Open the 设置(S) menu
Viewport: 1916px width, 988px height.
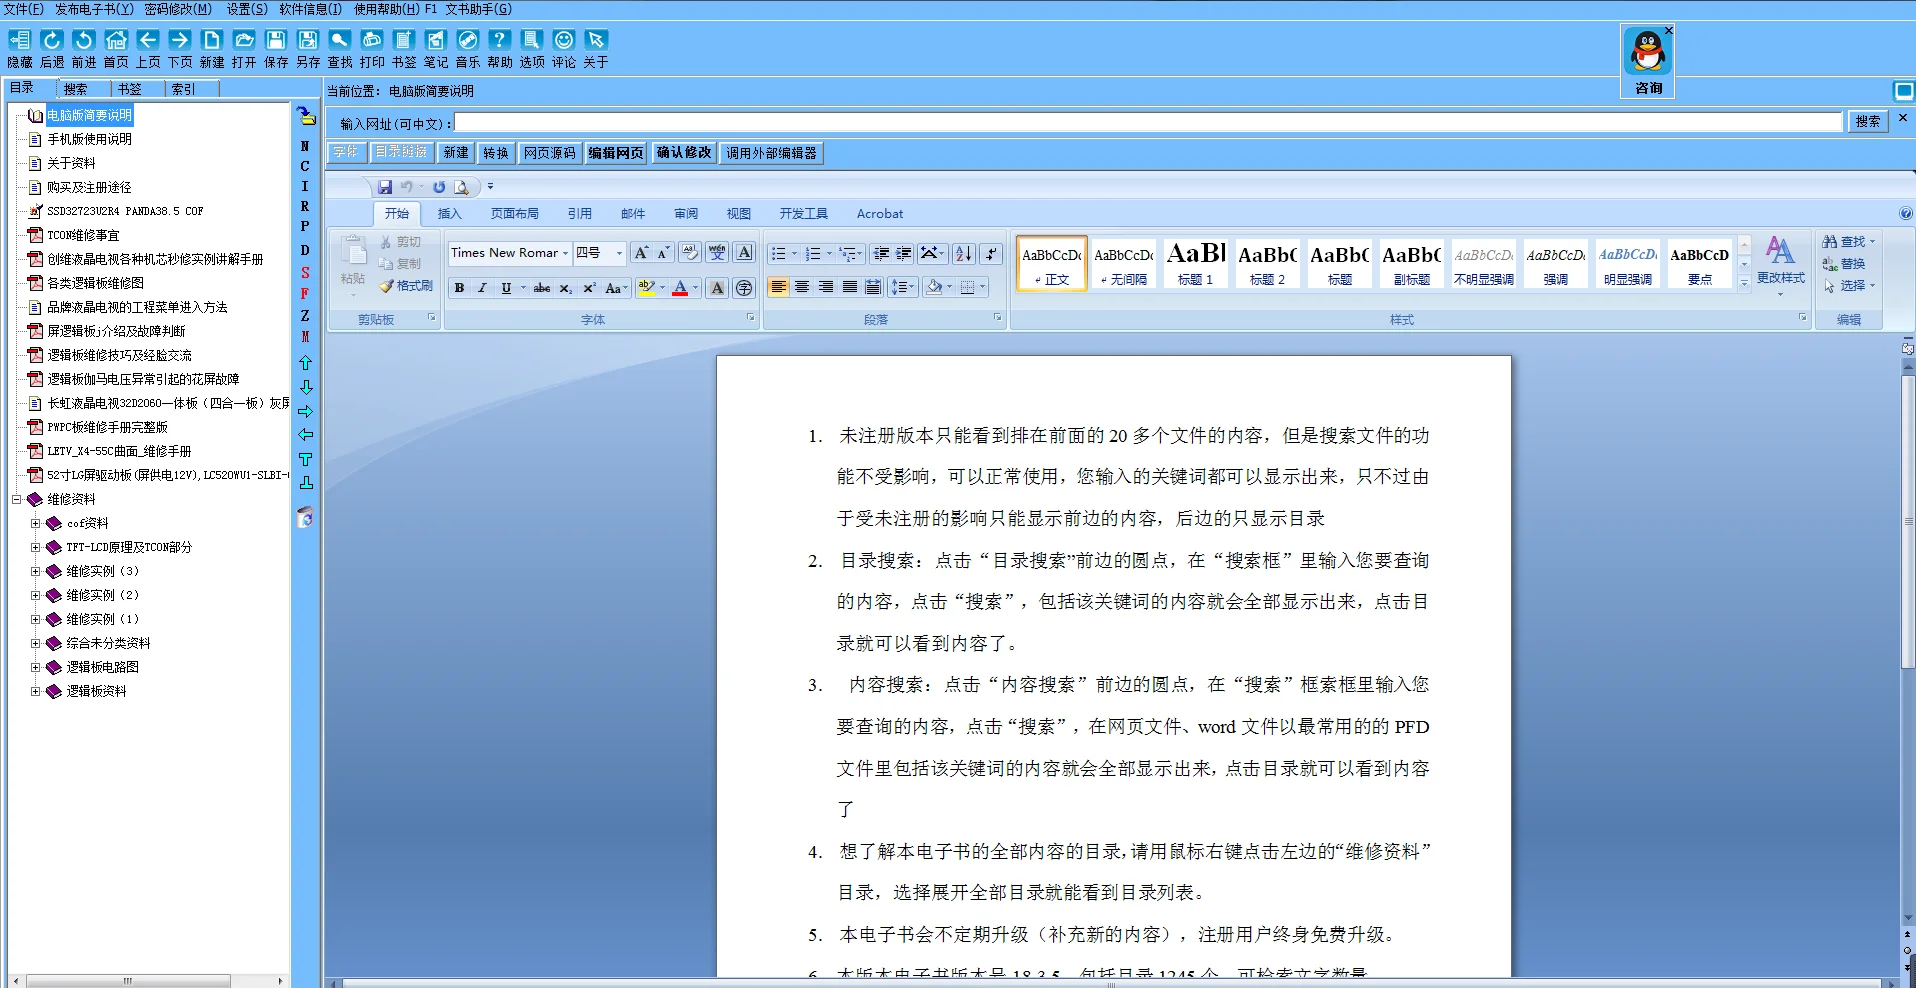[247, 9]
